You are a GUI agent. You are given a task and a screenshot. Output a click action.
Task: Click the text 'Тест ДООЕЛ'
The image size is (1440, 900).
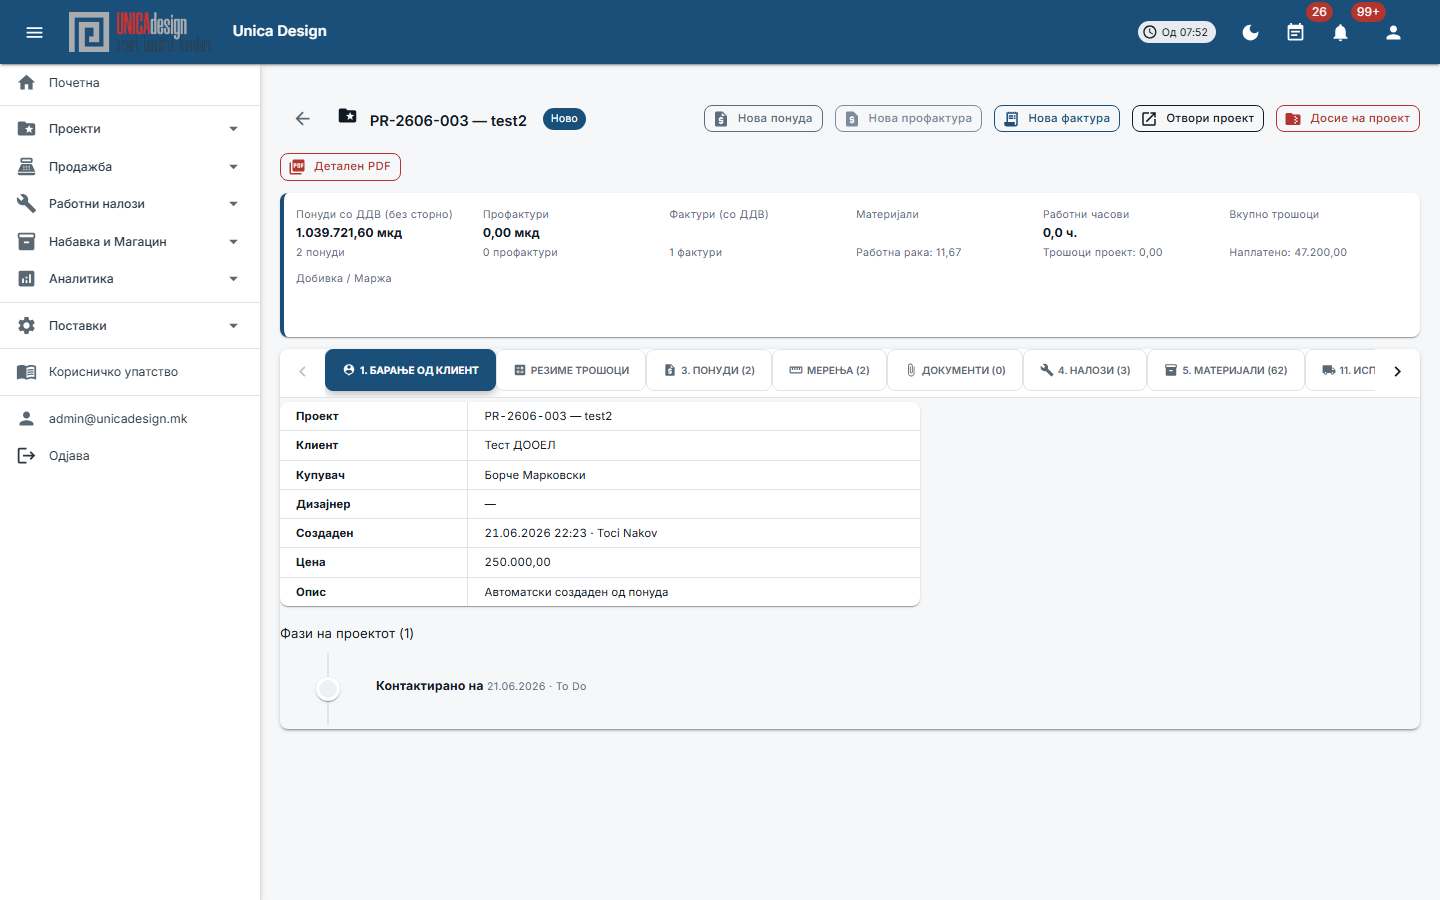[x=520, y=445]
